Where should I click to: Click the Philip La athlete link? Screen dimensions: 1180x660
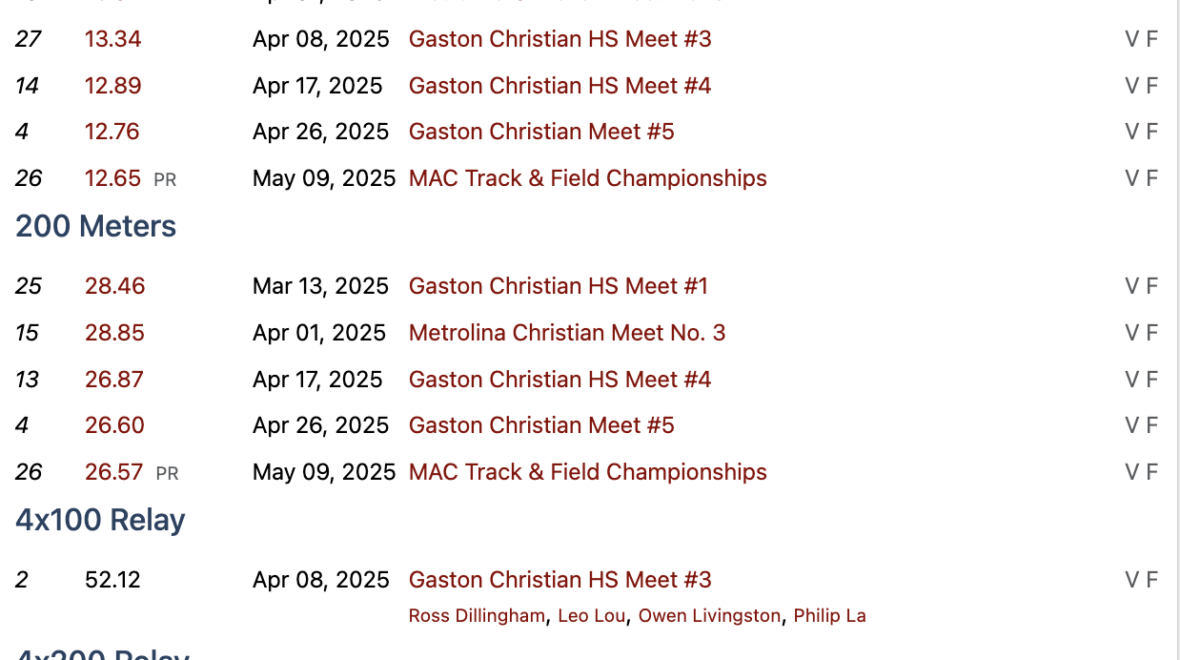[x=829, y=616]
